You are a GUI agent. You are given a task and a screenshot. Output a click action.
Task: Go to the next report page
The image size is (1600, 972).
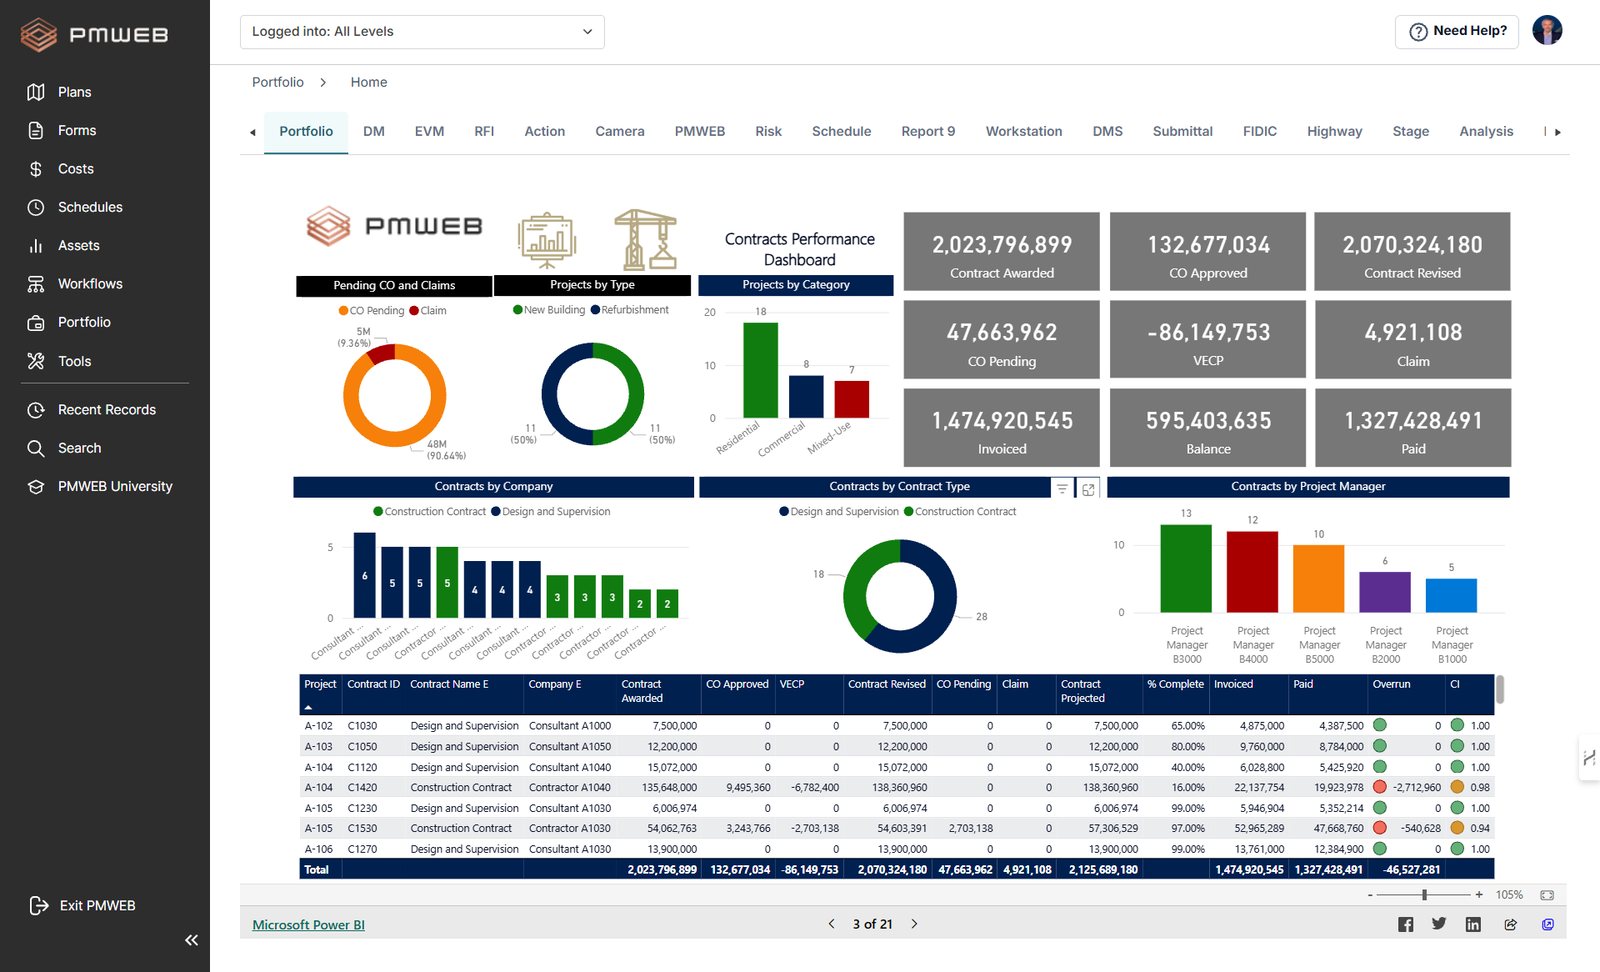(914, 924)
